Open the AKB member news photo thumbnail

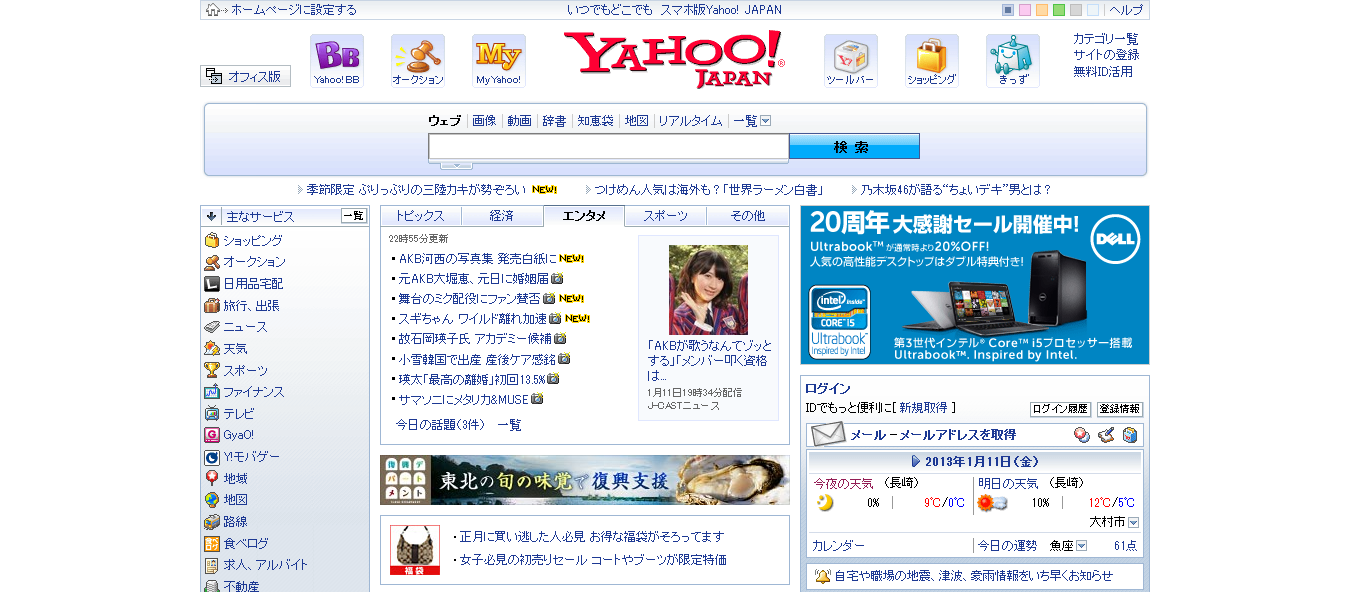[x=708, y=290]
